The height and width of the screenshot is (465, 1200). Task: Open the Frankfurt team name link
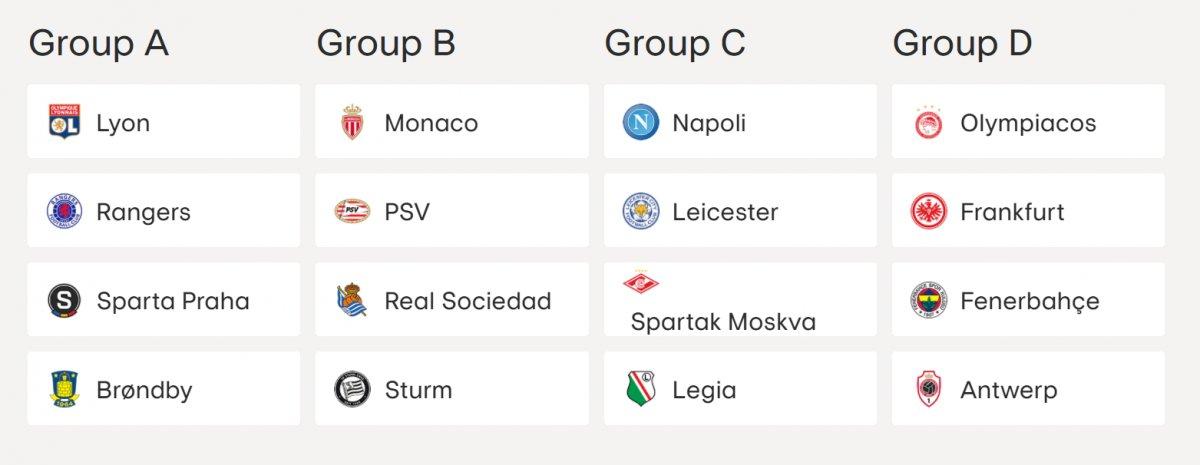pyautogui.click(x=1012, y=212)
